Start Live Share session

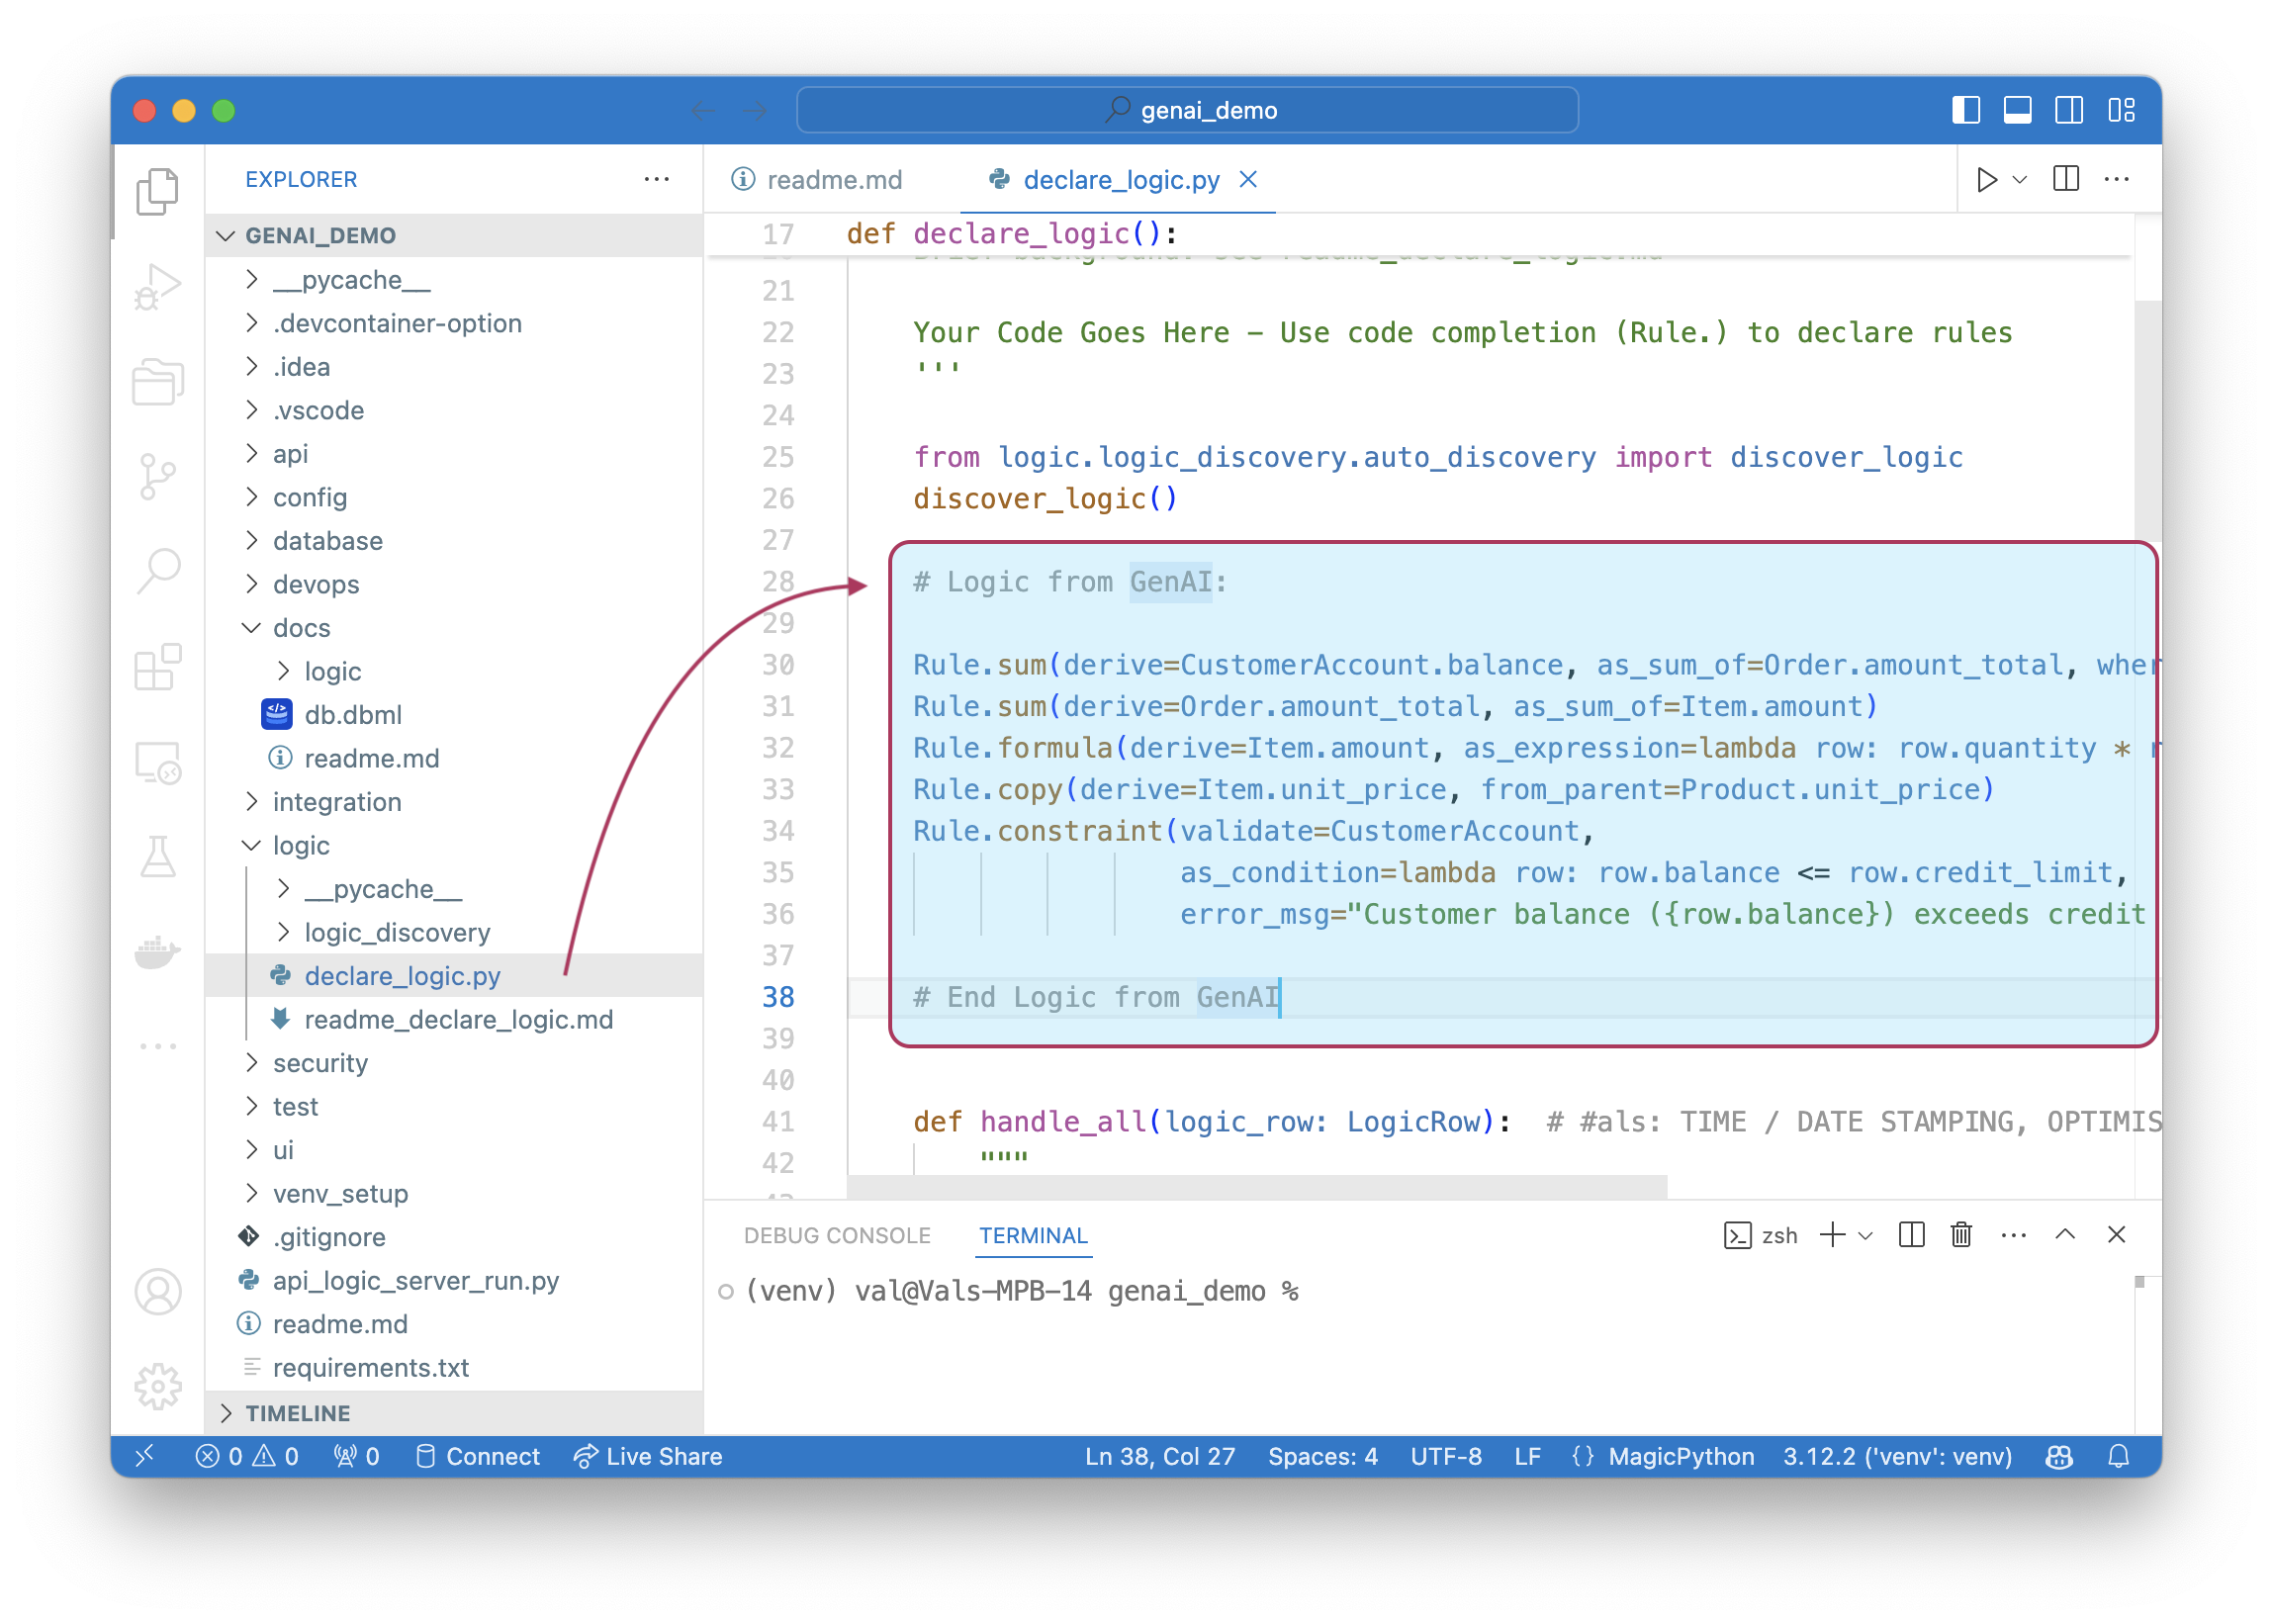(x=648, y=1457)
